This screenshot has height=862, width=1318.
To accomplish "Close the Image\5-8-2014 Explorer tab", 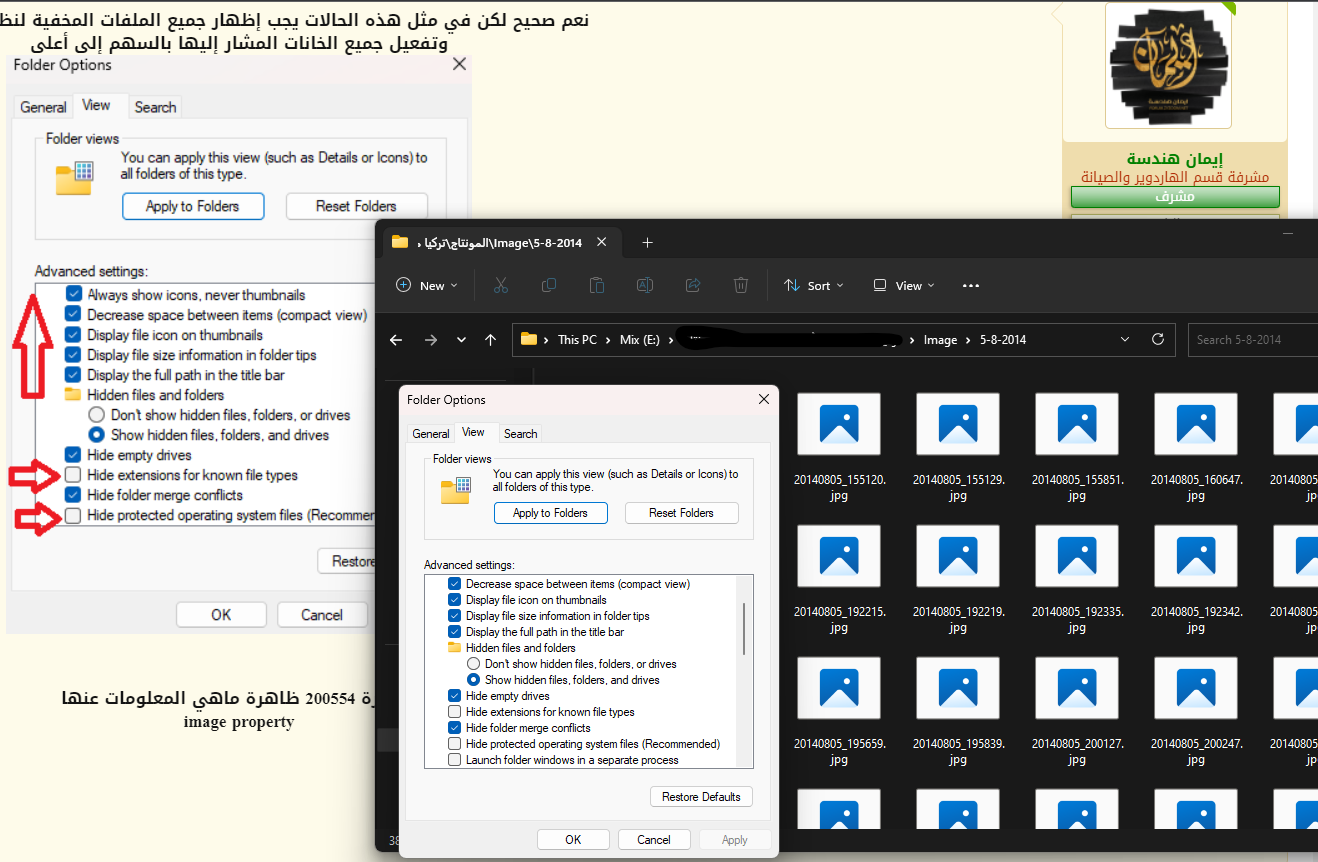I will (602, 242).
